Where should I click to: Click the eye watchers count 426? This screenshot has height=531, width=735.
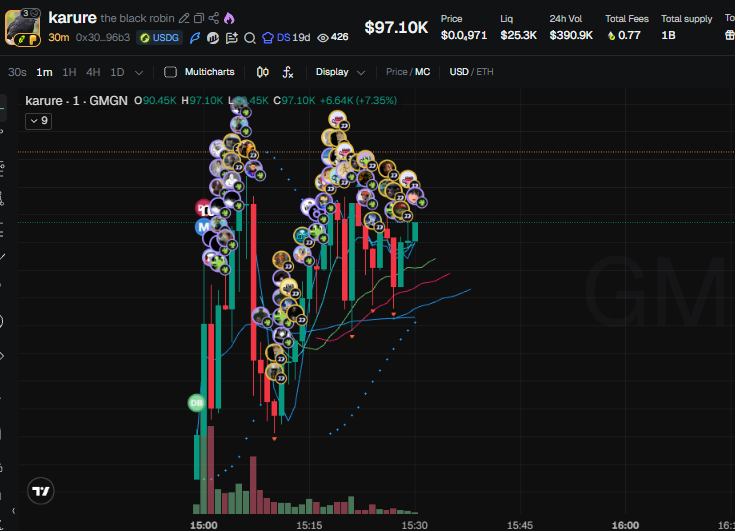click(x=333, y=37)
